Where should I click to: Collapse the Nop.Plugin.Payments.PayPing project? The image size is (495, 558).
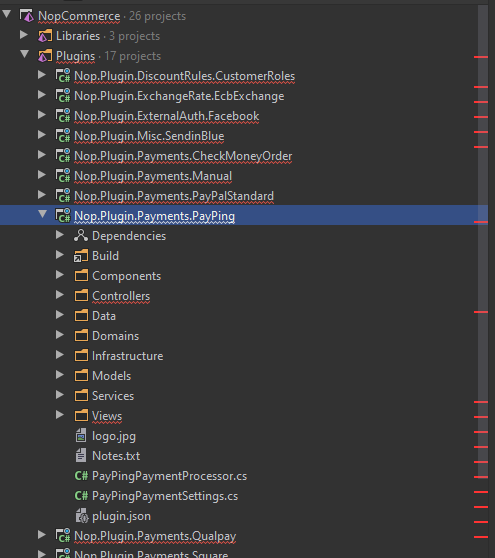click(43, 214)
